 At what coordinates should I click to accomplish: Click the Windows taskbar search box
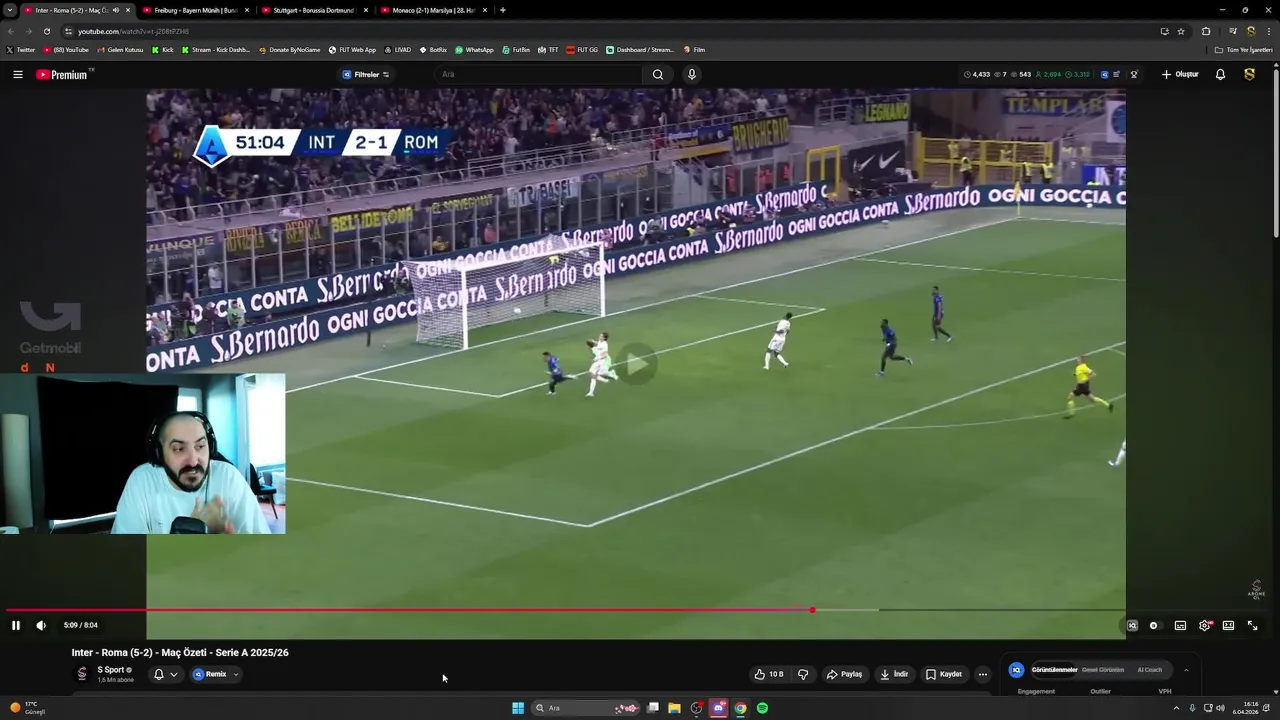[587, 708]
